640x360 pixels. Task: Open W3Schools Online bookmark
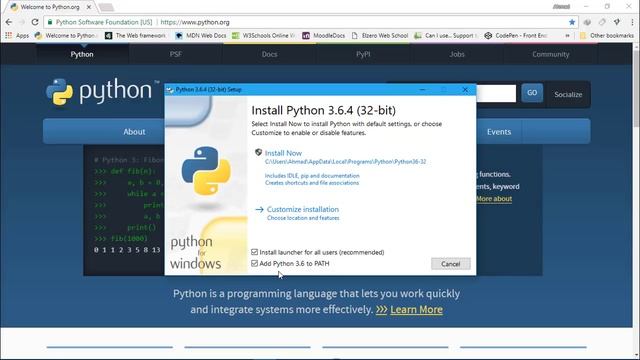(x=263, y=36)
